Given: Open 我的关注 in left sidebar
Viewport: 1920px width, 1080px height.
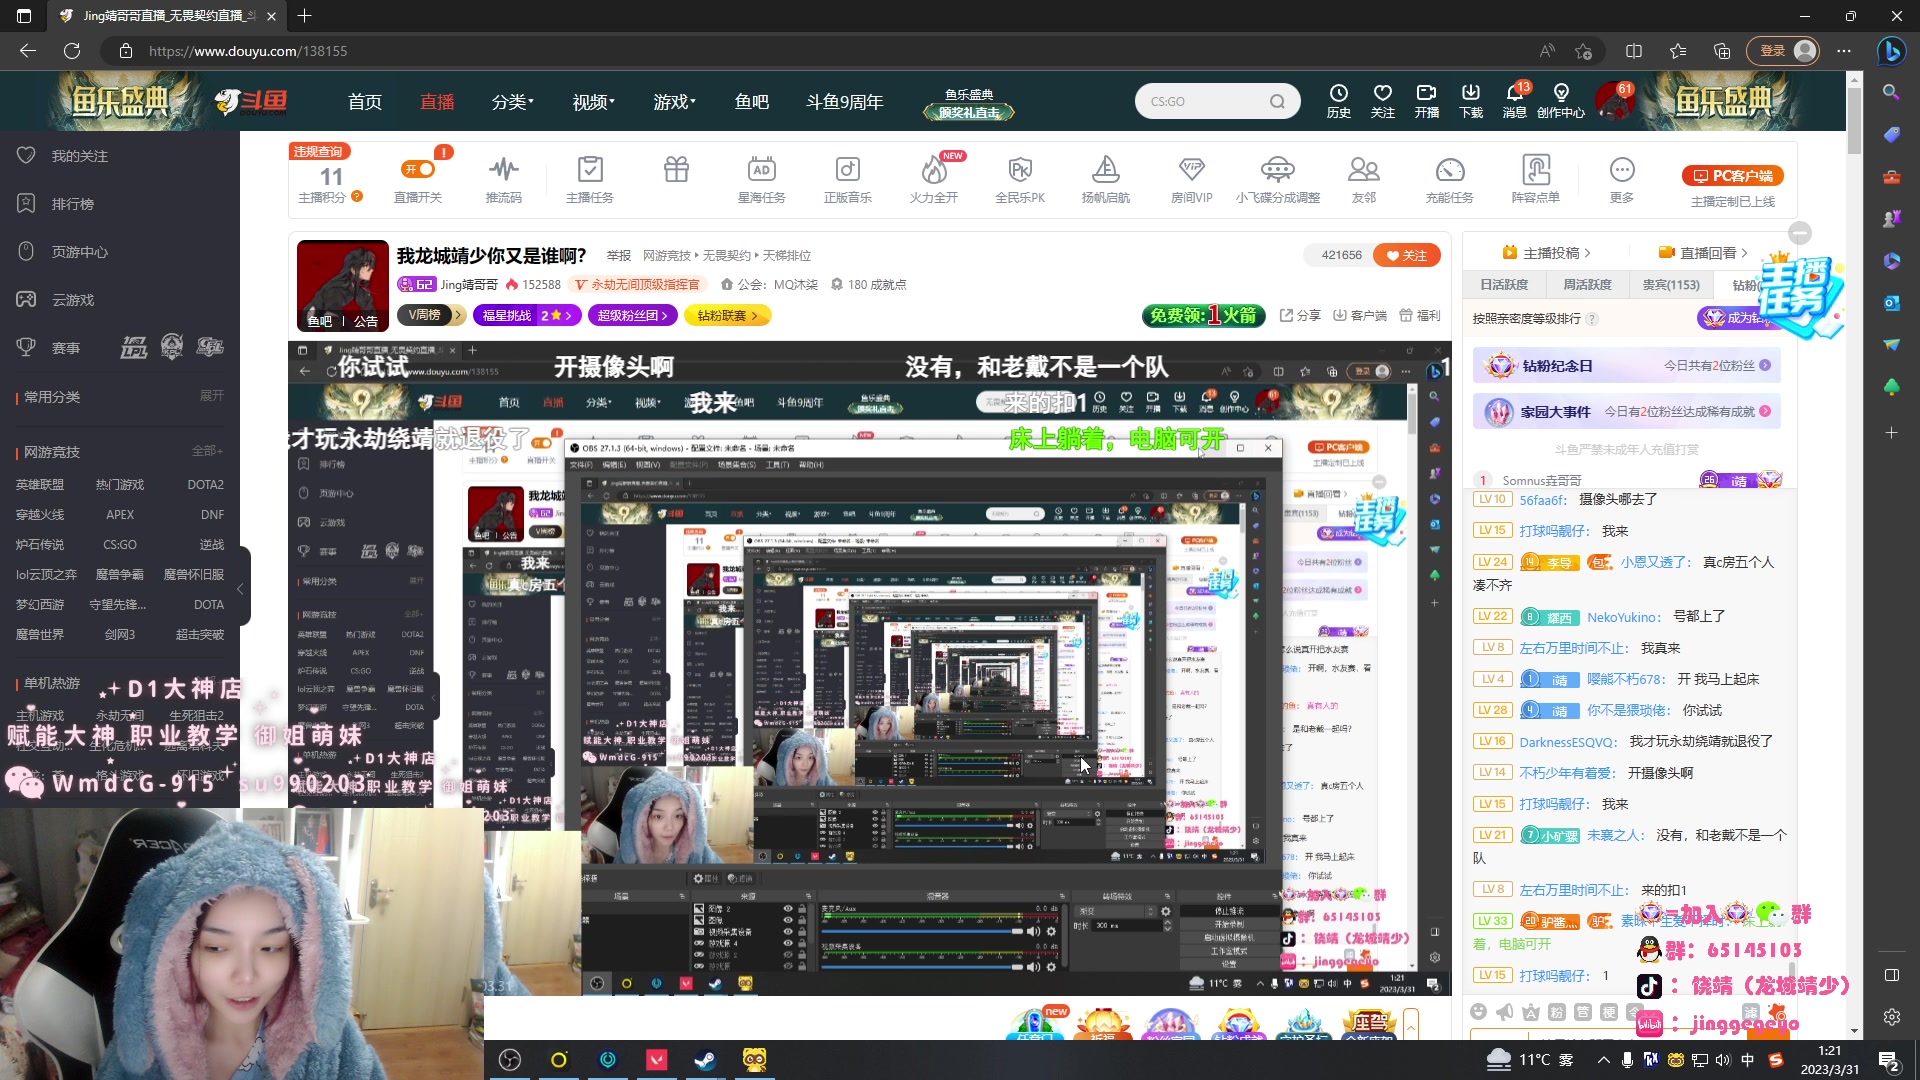Looking at the screenshot, I should 79,156.
